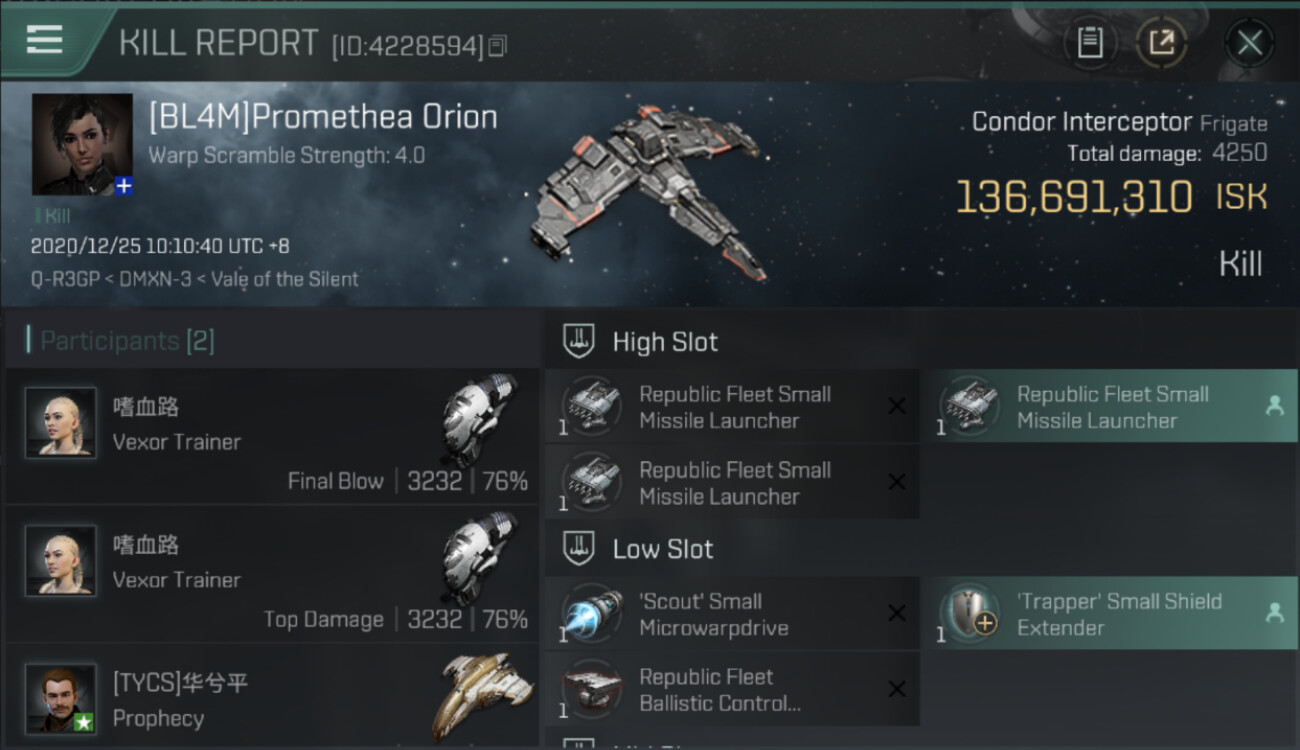Copy the kill report ID
The width and height of the screenshot is (1300, 750).
click(497, 45)
